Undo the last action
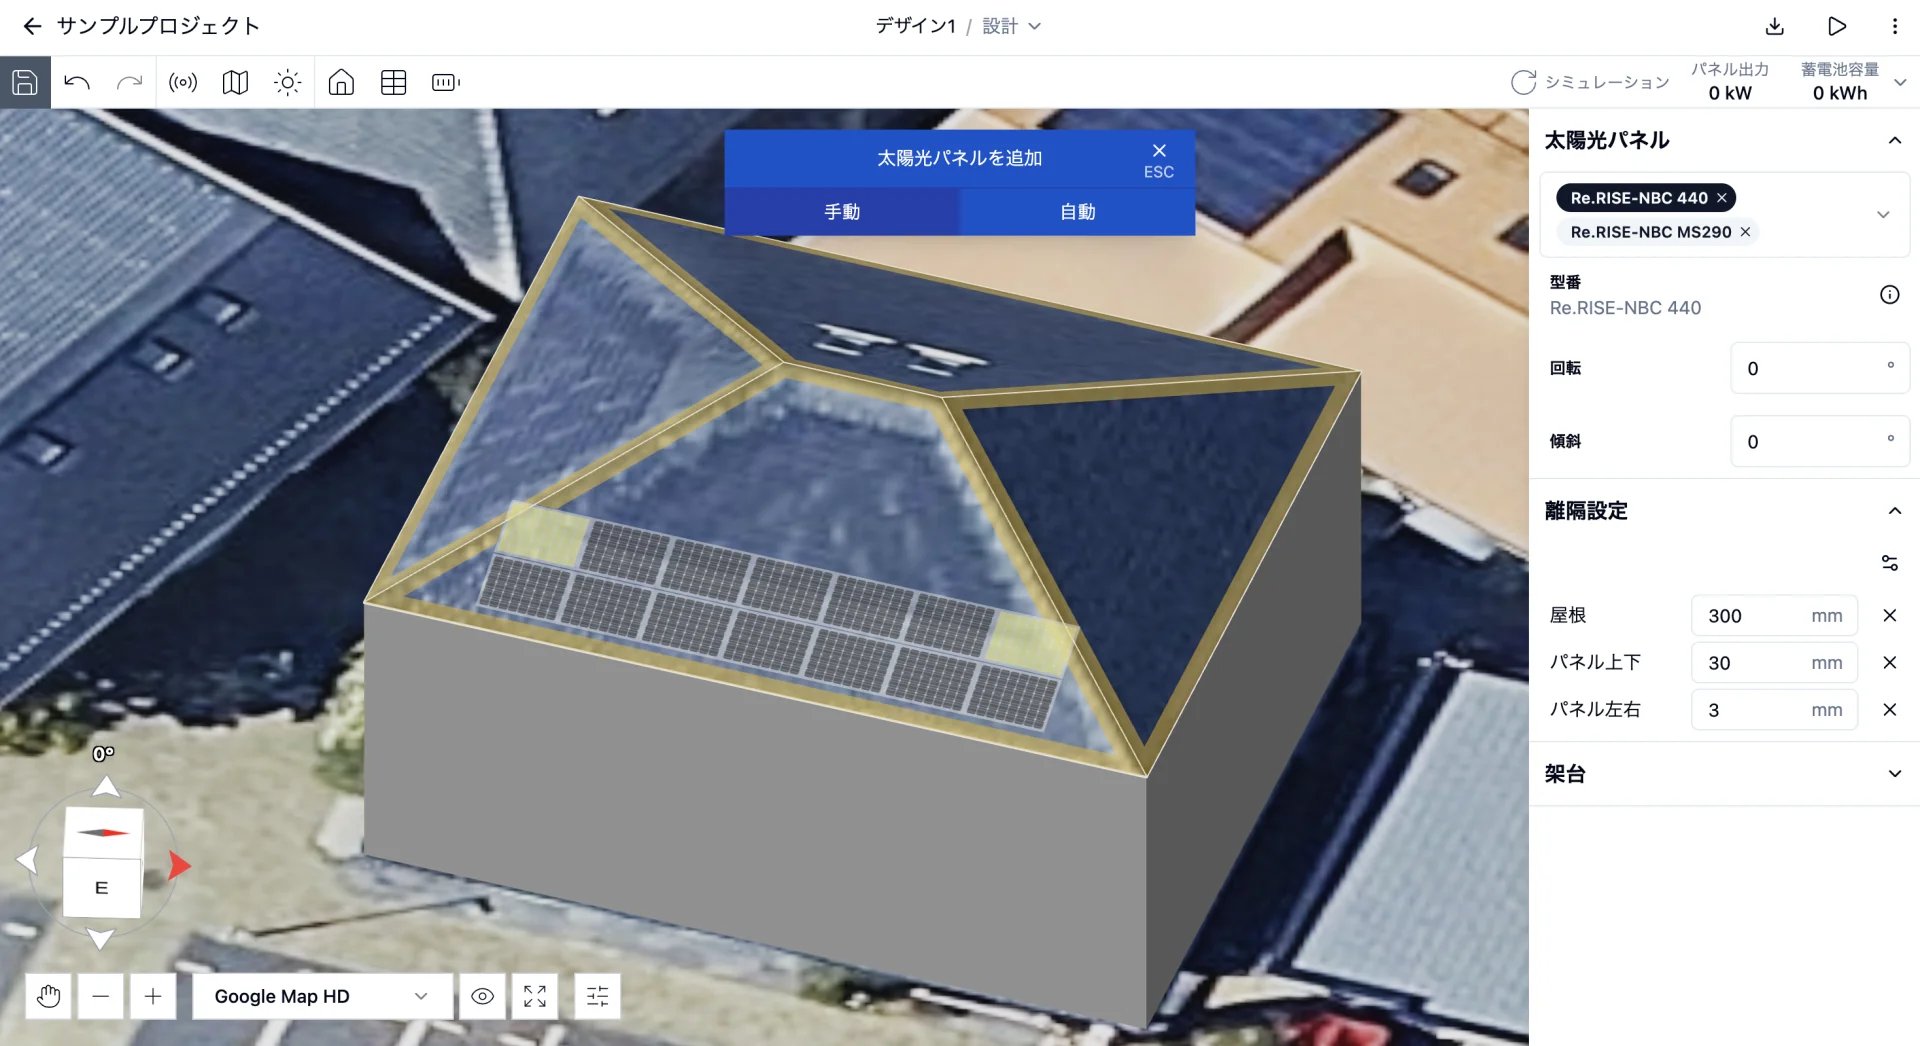This screenshot has height=1046, width=1920. (x=77, y=82)
